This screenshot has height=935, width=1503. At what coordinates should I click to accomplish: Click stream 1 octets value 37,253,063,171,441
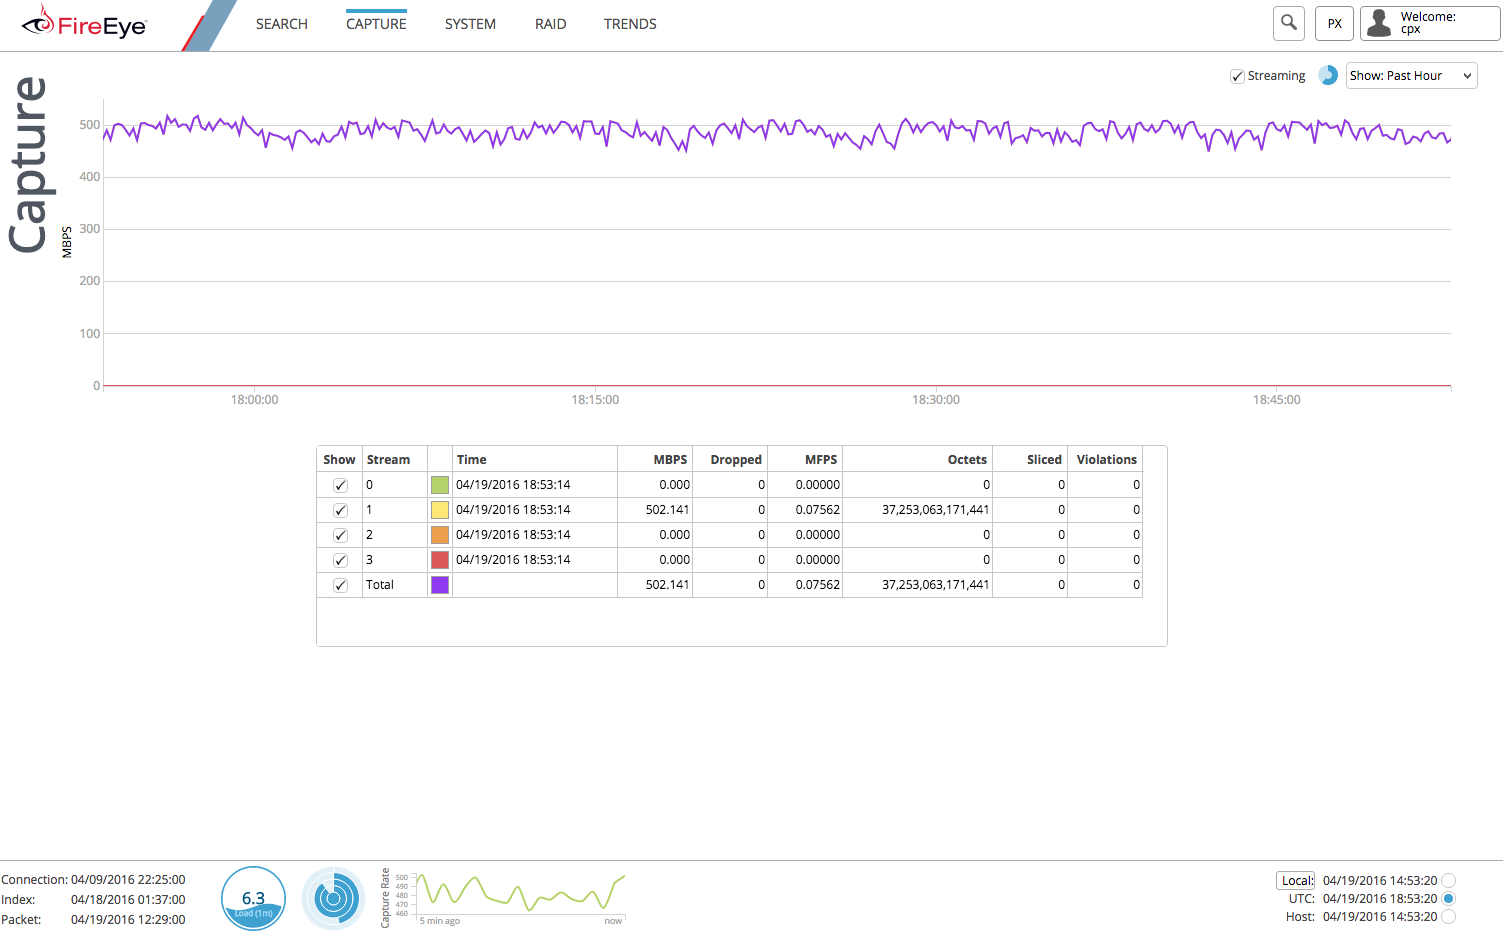[x=935, y=510]
